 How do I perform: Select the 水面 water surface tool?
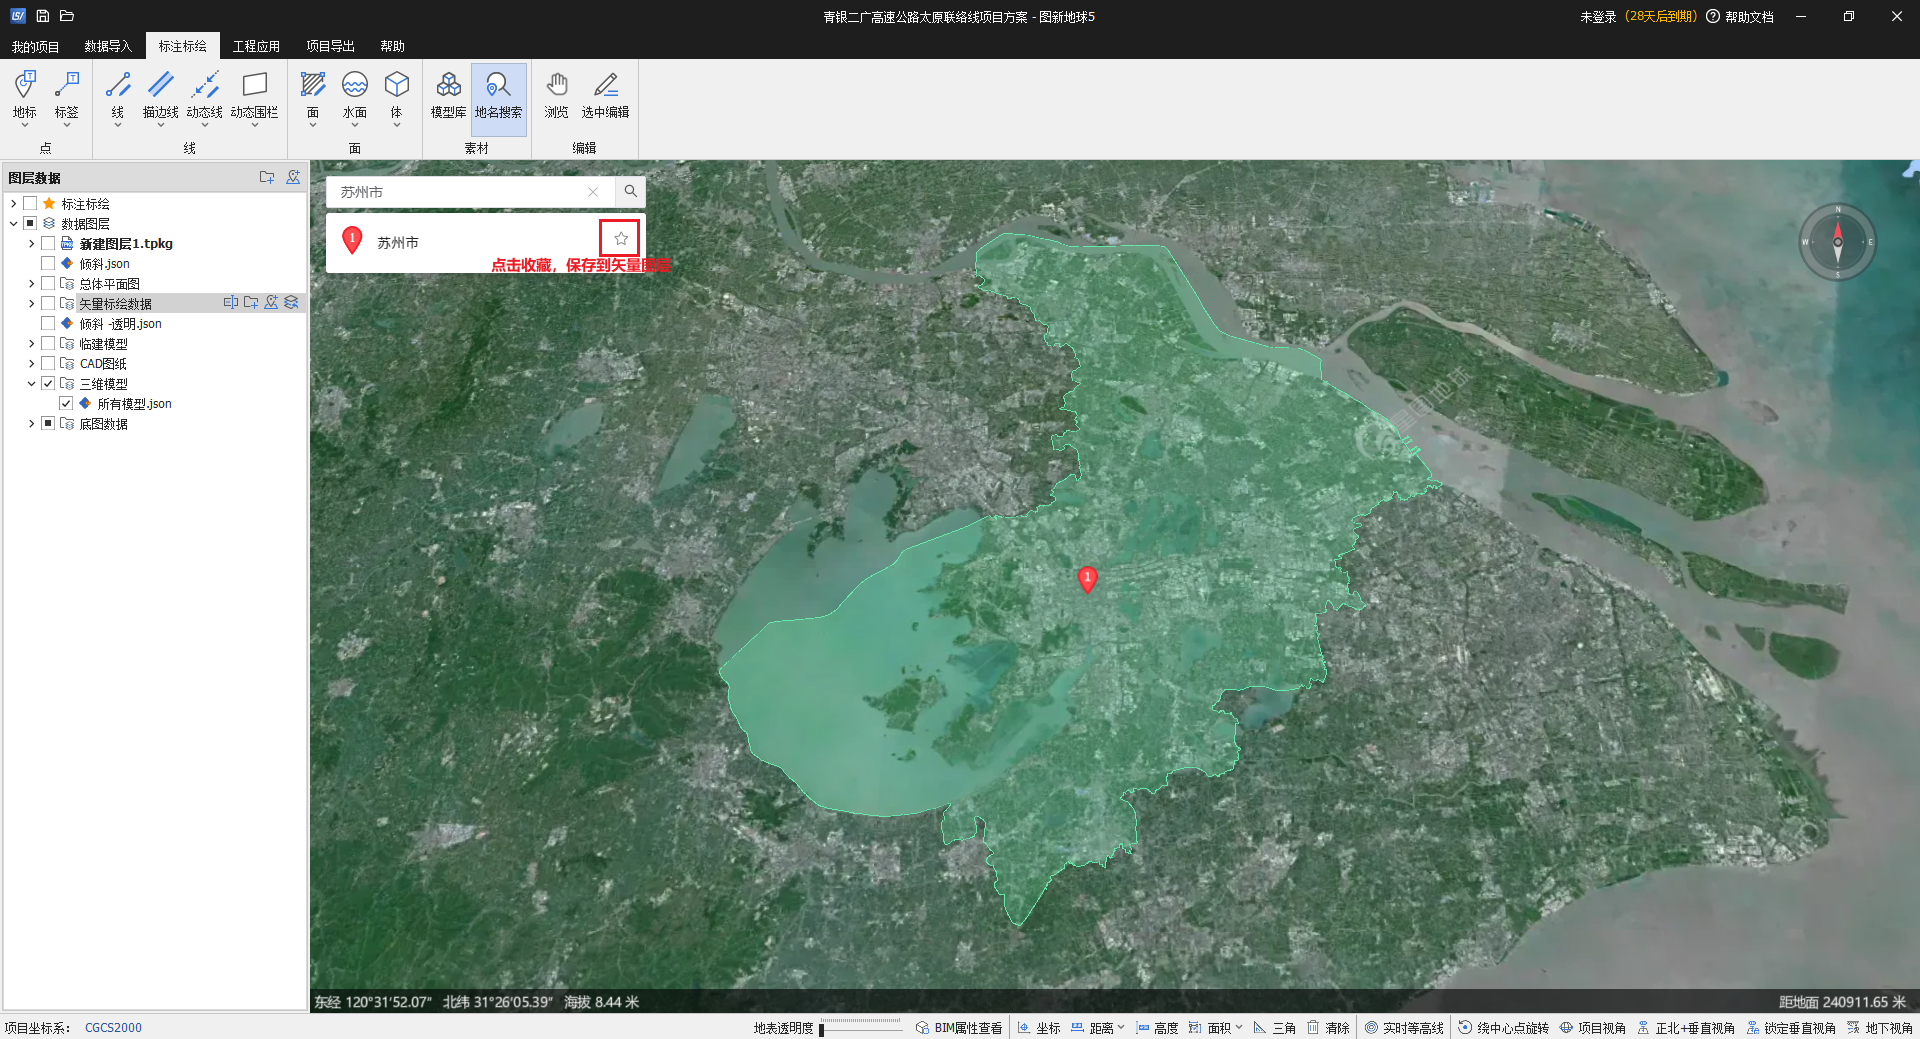coord(354,95)
